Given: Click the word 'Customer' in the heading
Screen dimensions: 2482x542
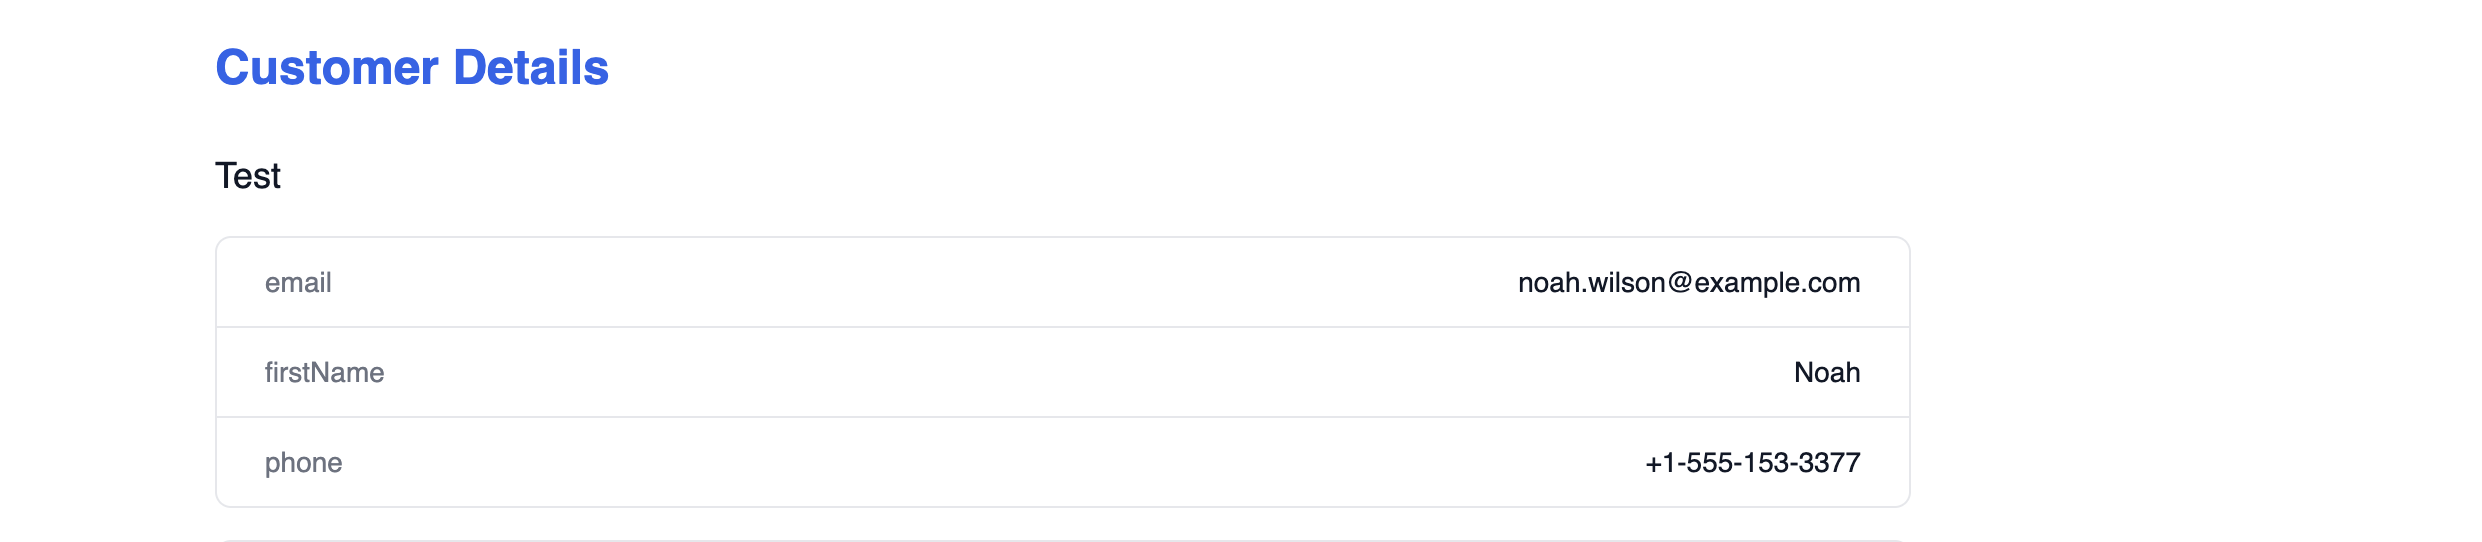Looking at the screenshot, I should (x=327, y=68).
